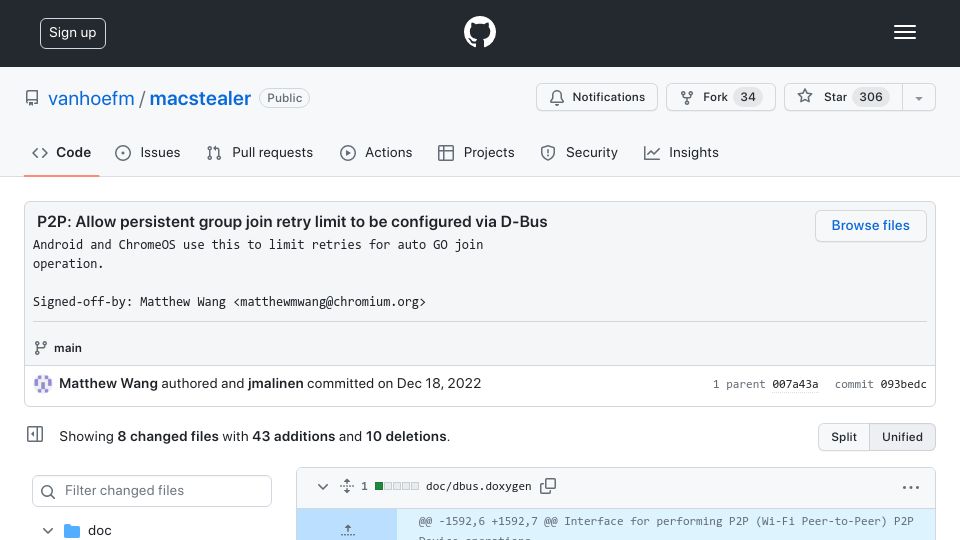
Task: Click commit hash 093bedc text
Action: tap(903, 384)
